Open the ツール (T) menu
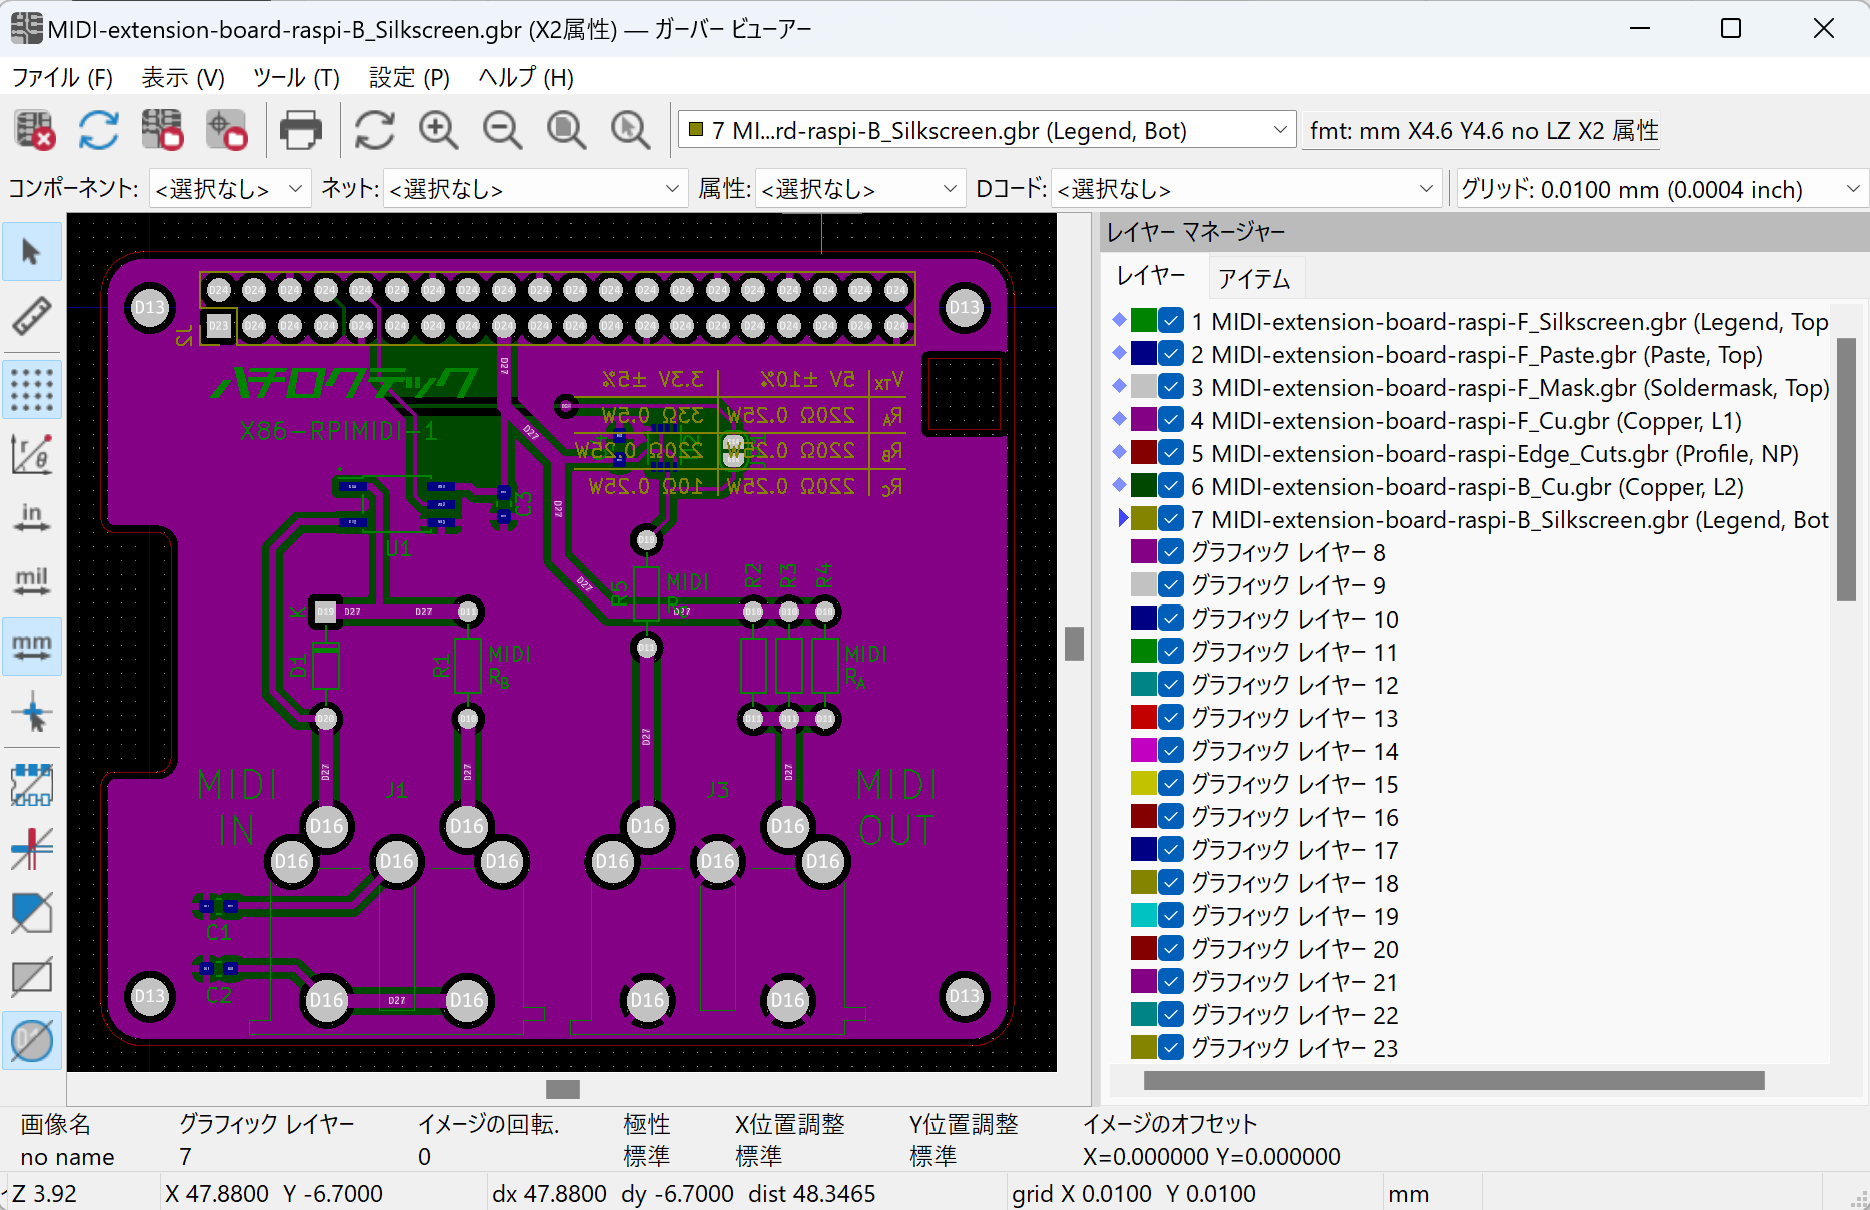This screenshot has width=1870, height=1210. [296, 78]
